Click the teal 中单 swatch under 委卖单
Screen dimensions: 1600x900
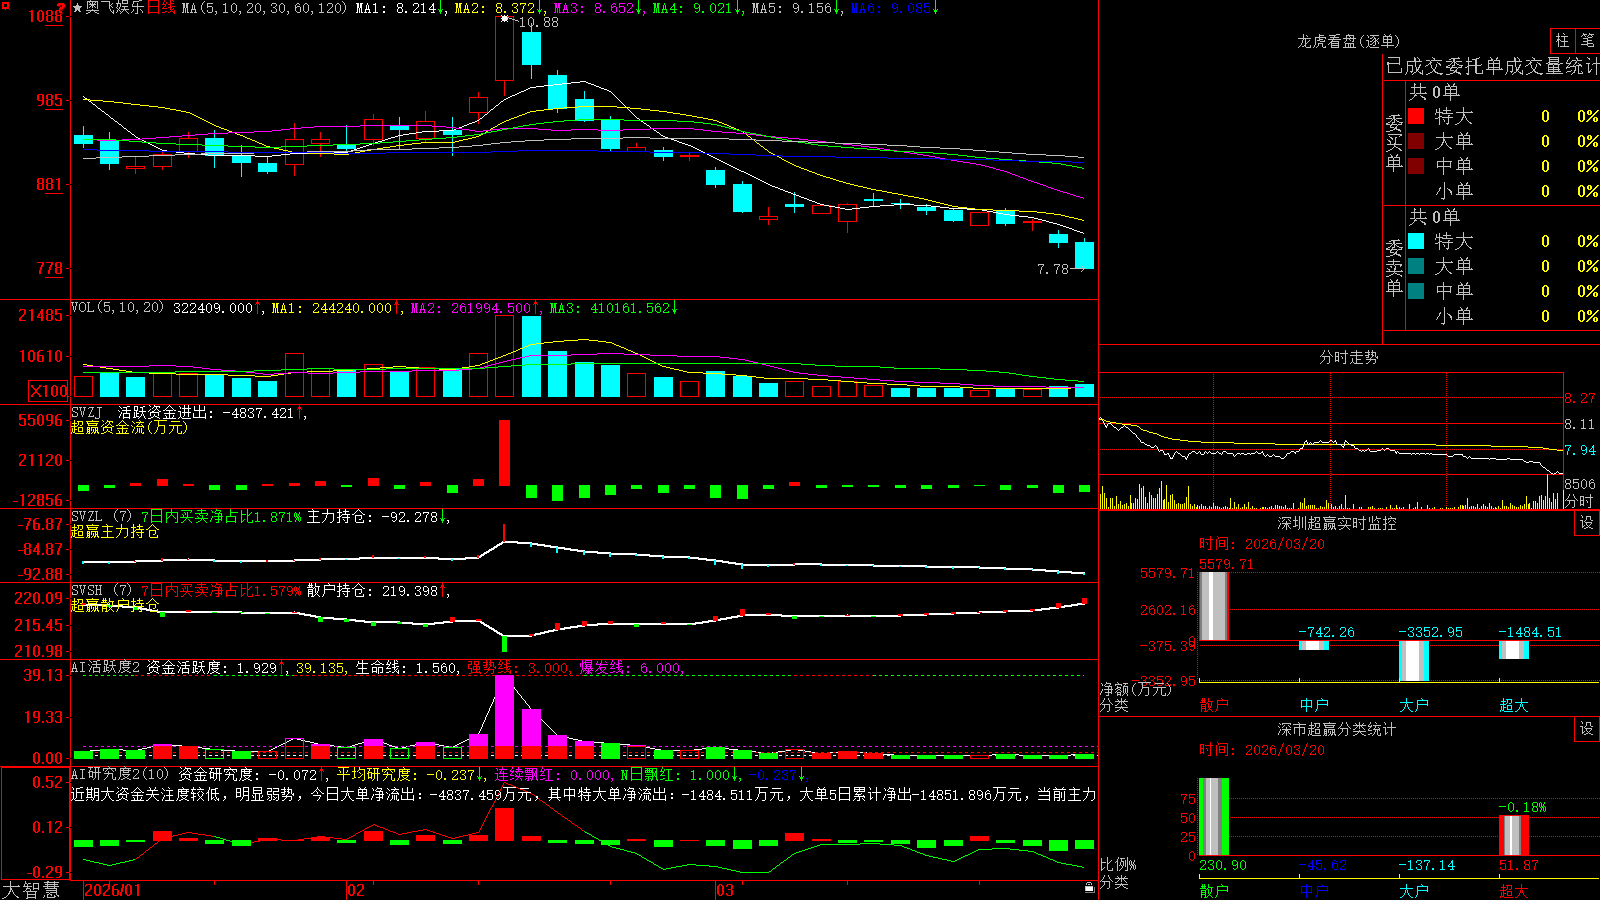click(x=1416, y=290)
